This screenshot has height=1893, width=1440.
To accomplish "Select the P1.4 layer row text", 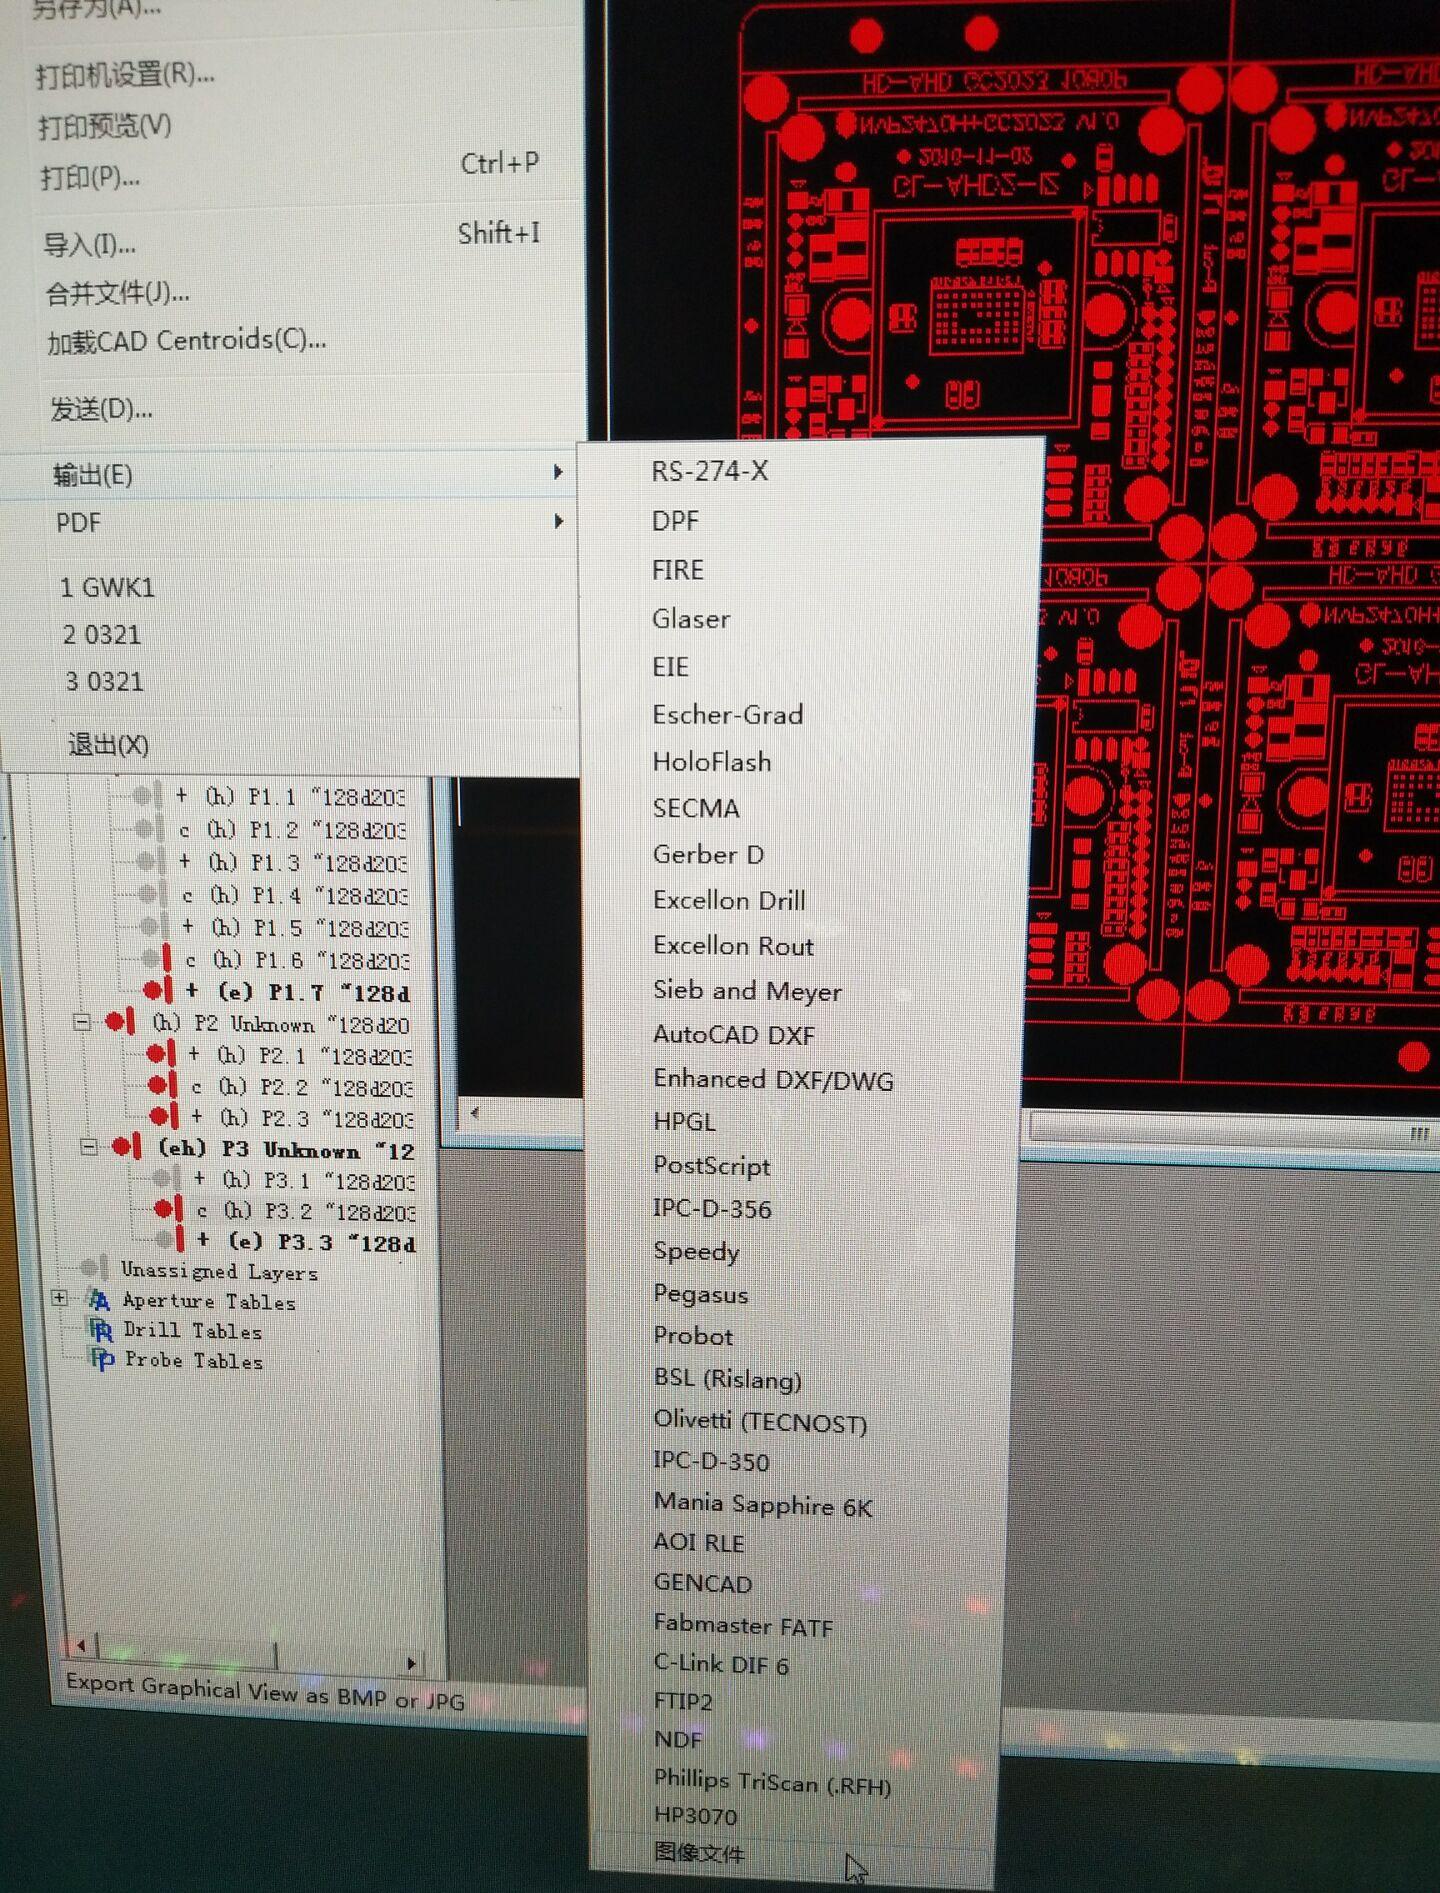I will (295, 895).
